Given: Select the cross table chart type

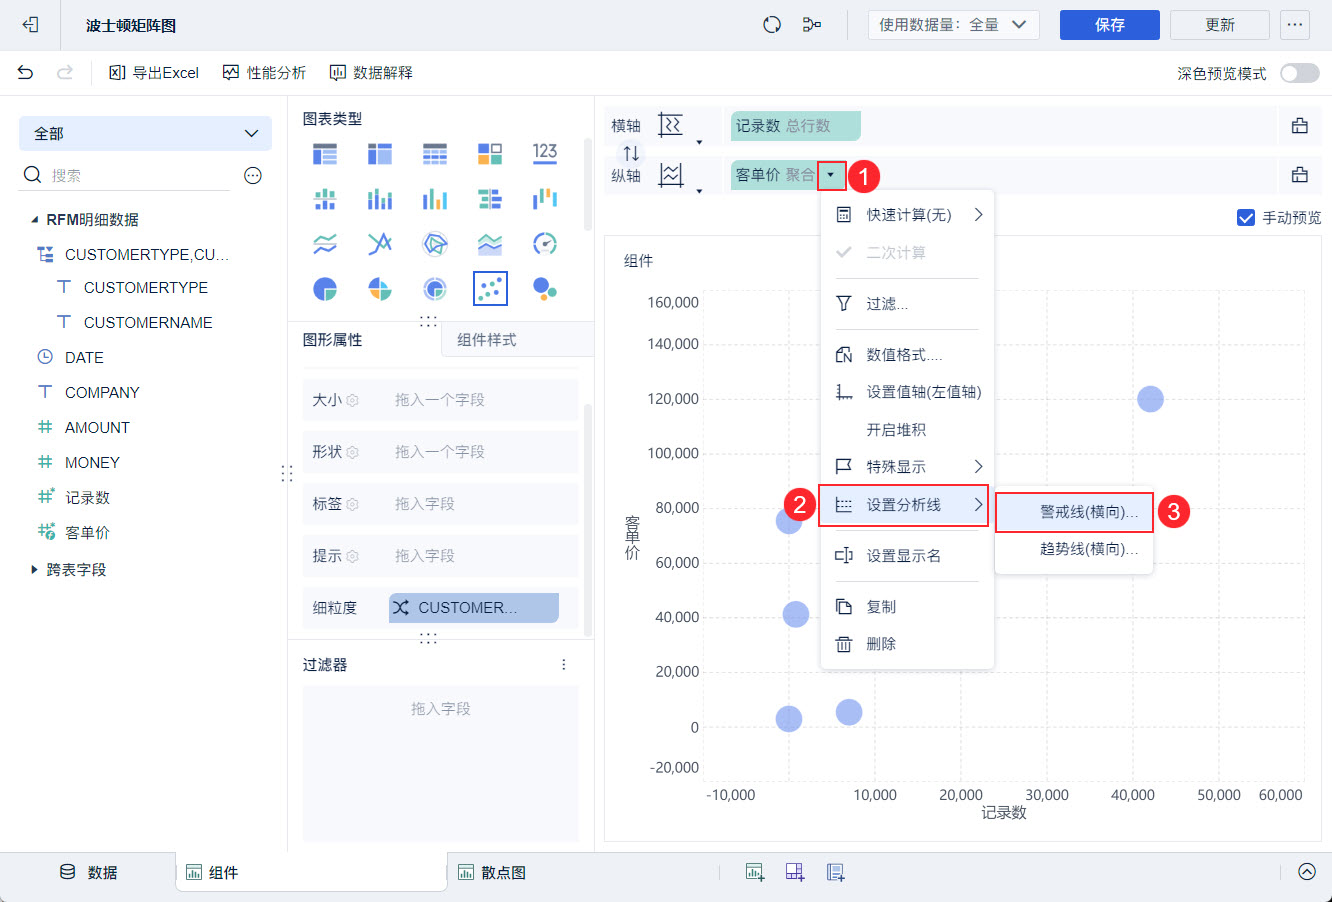Looking at the screenshot, I should tap(380, 153).
